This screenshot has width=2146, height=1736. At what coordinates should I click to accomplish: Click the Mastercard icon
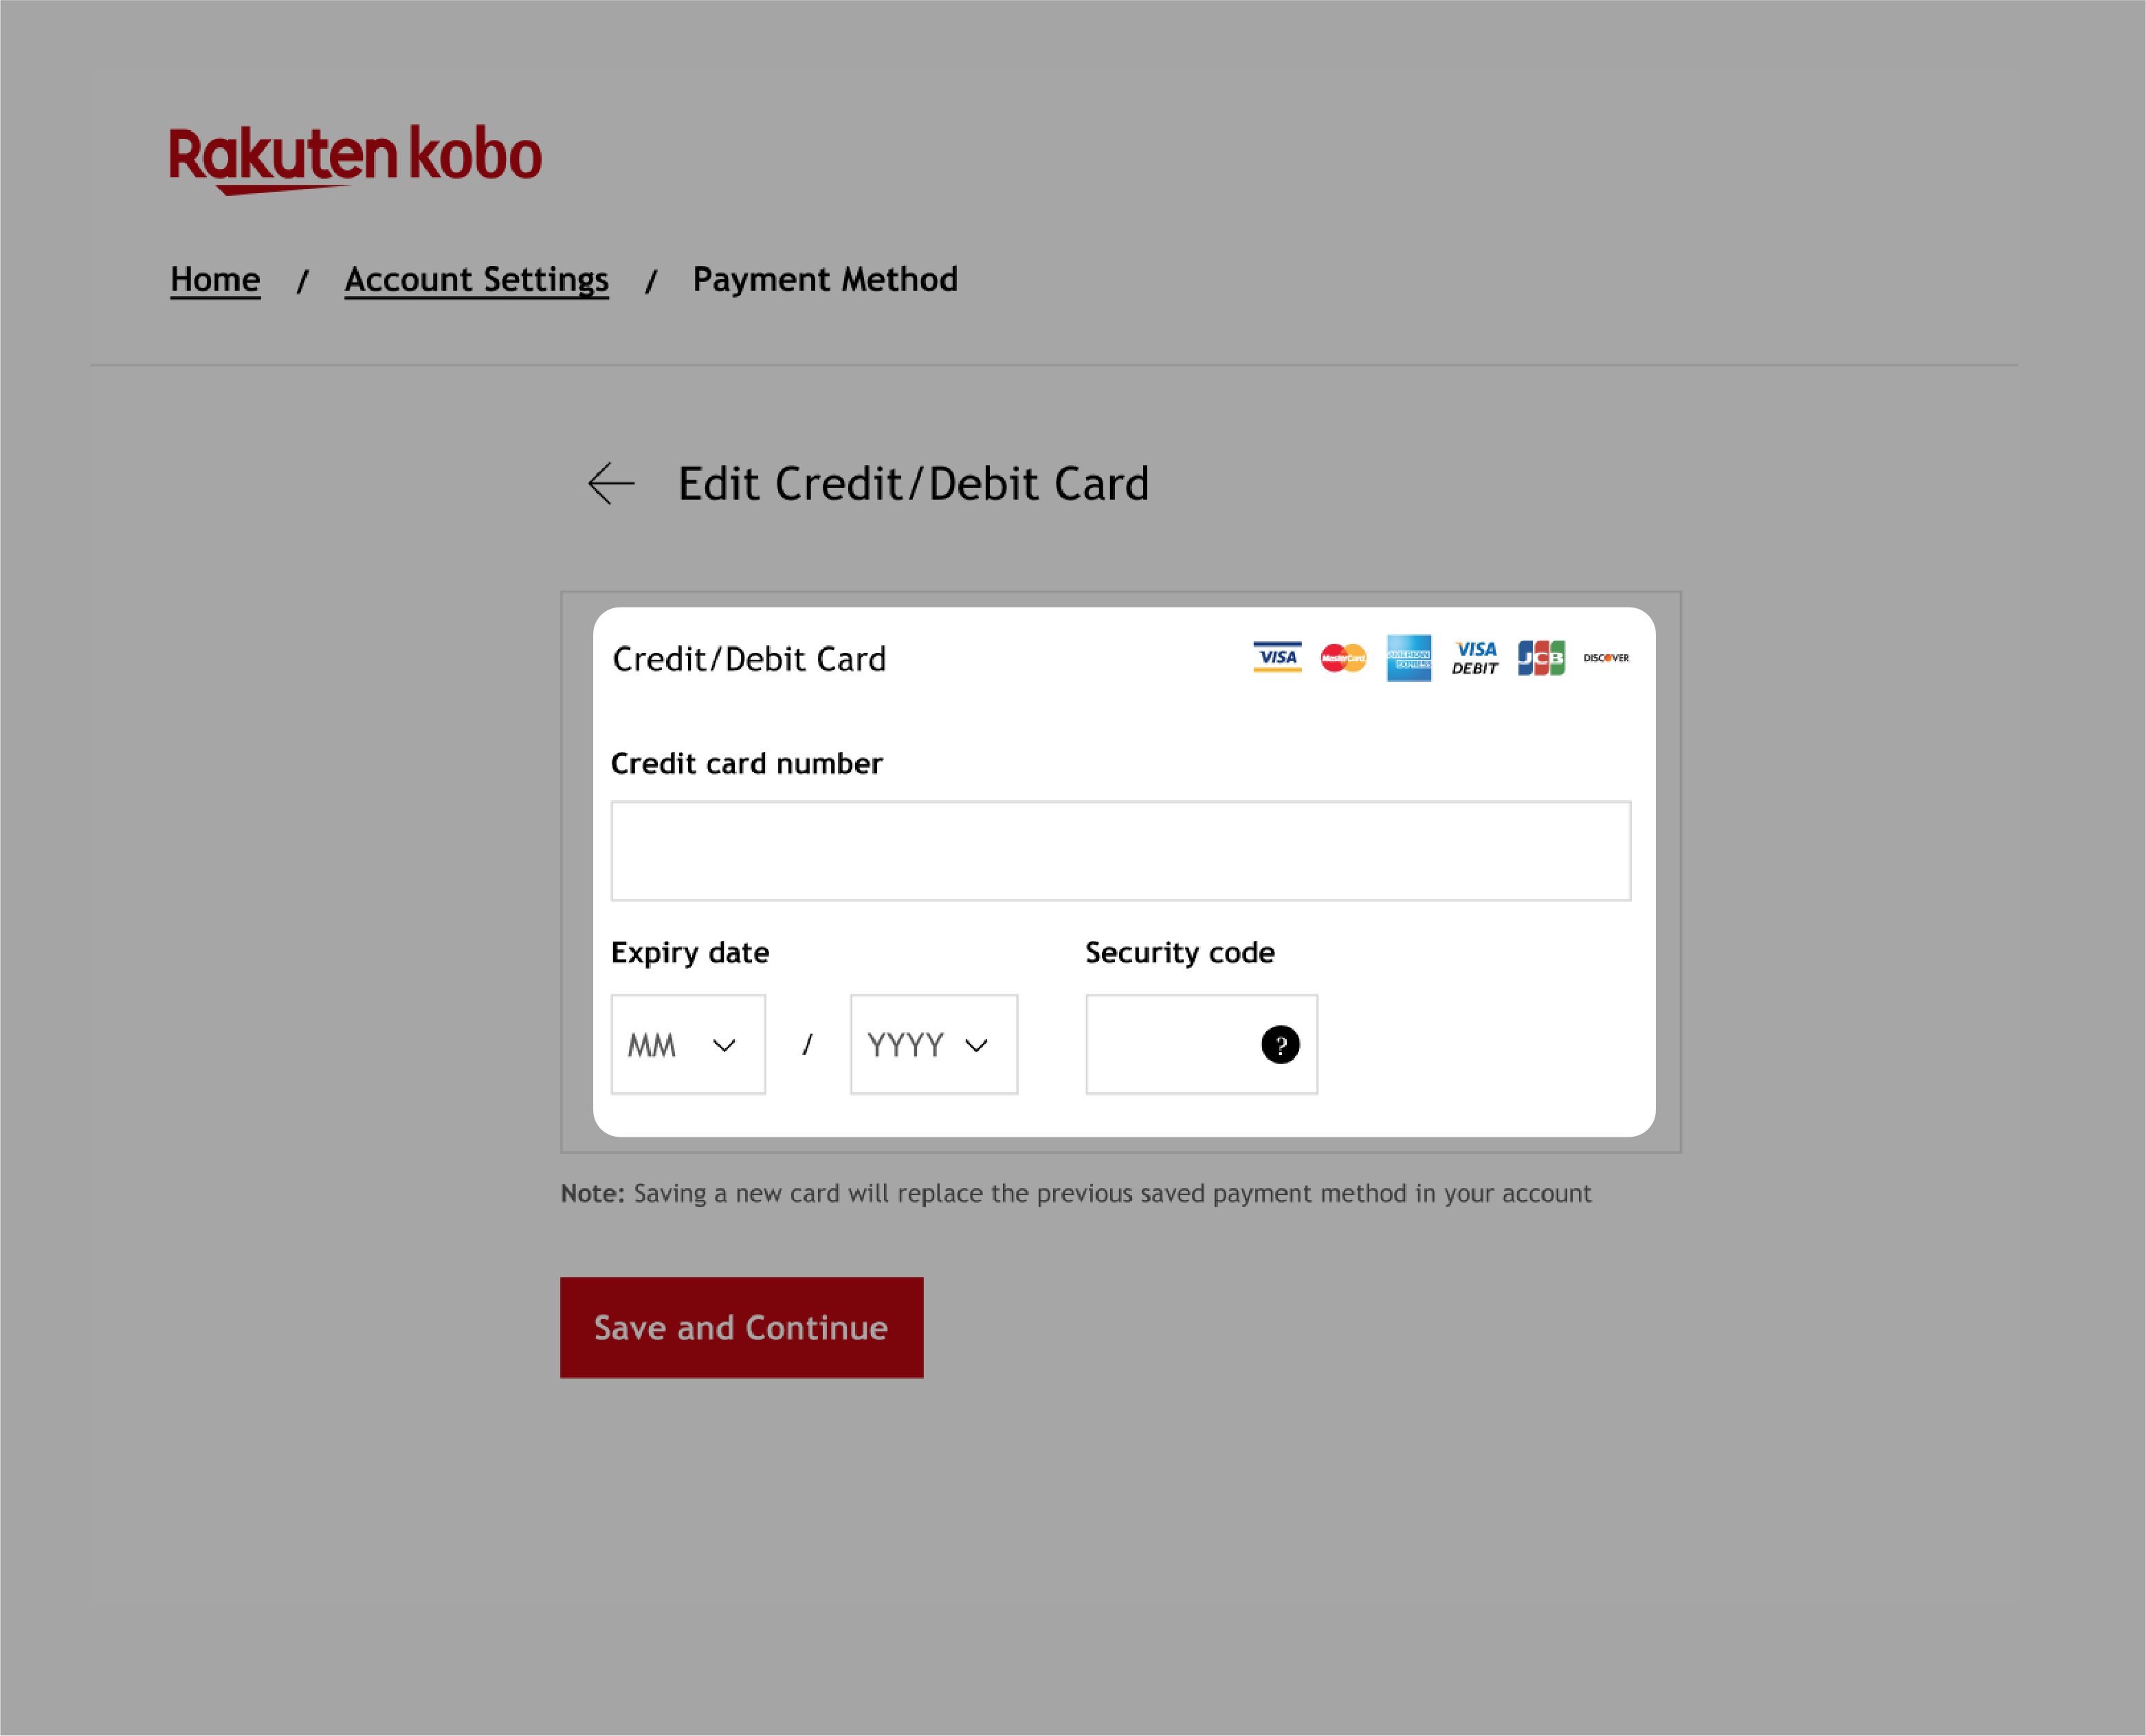pos(1342,657)
